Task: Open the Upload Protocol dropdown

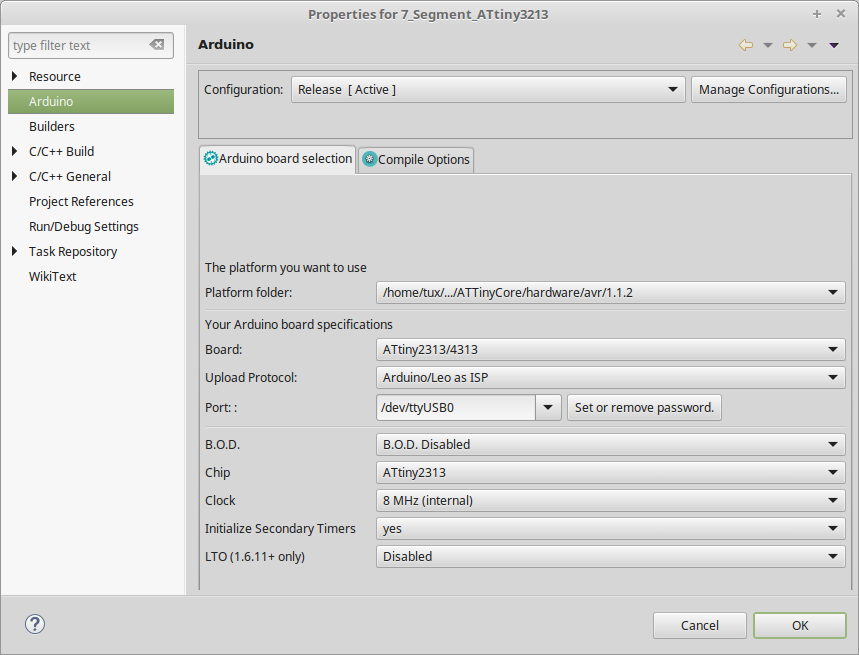Action: click(x=610, y=378)
